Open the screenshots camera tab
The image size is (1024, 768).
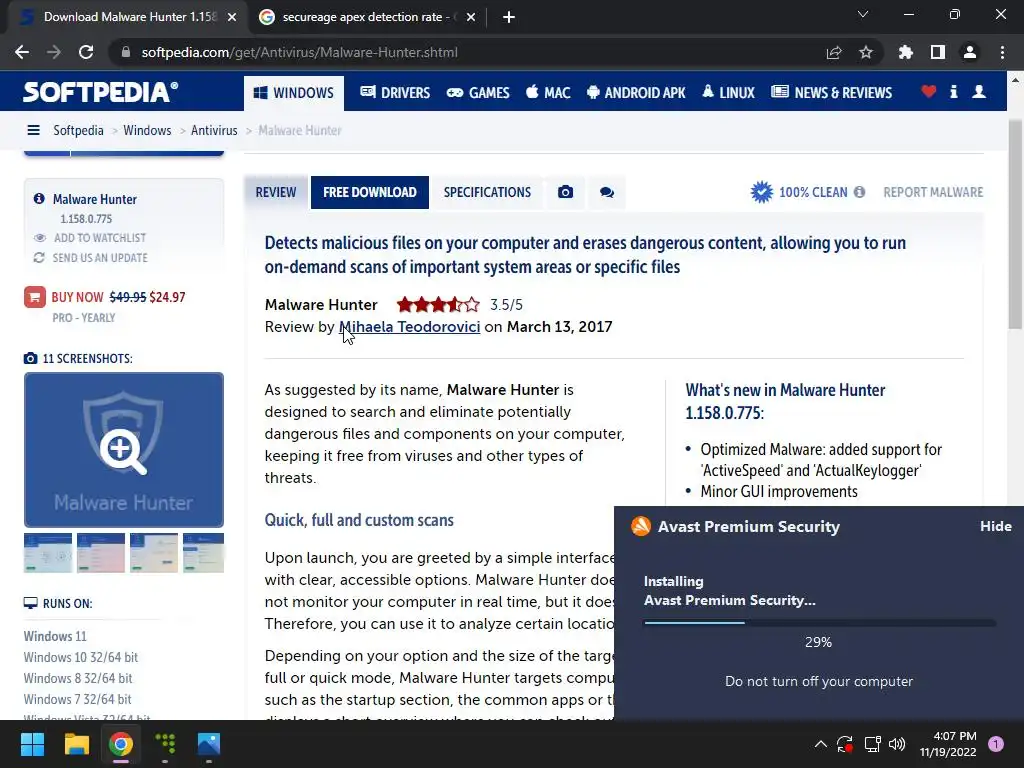click(566, 192)
